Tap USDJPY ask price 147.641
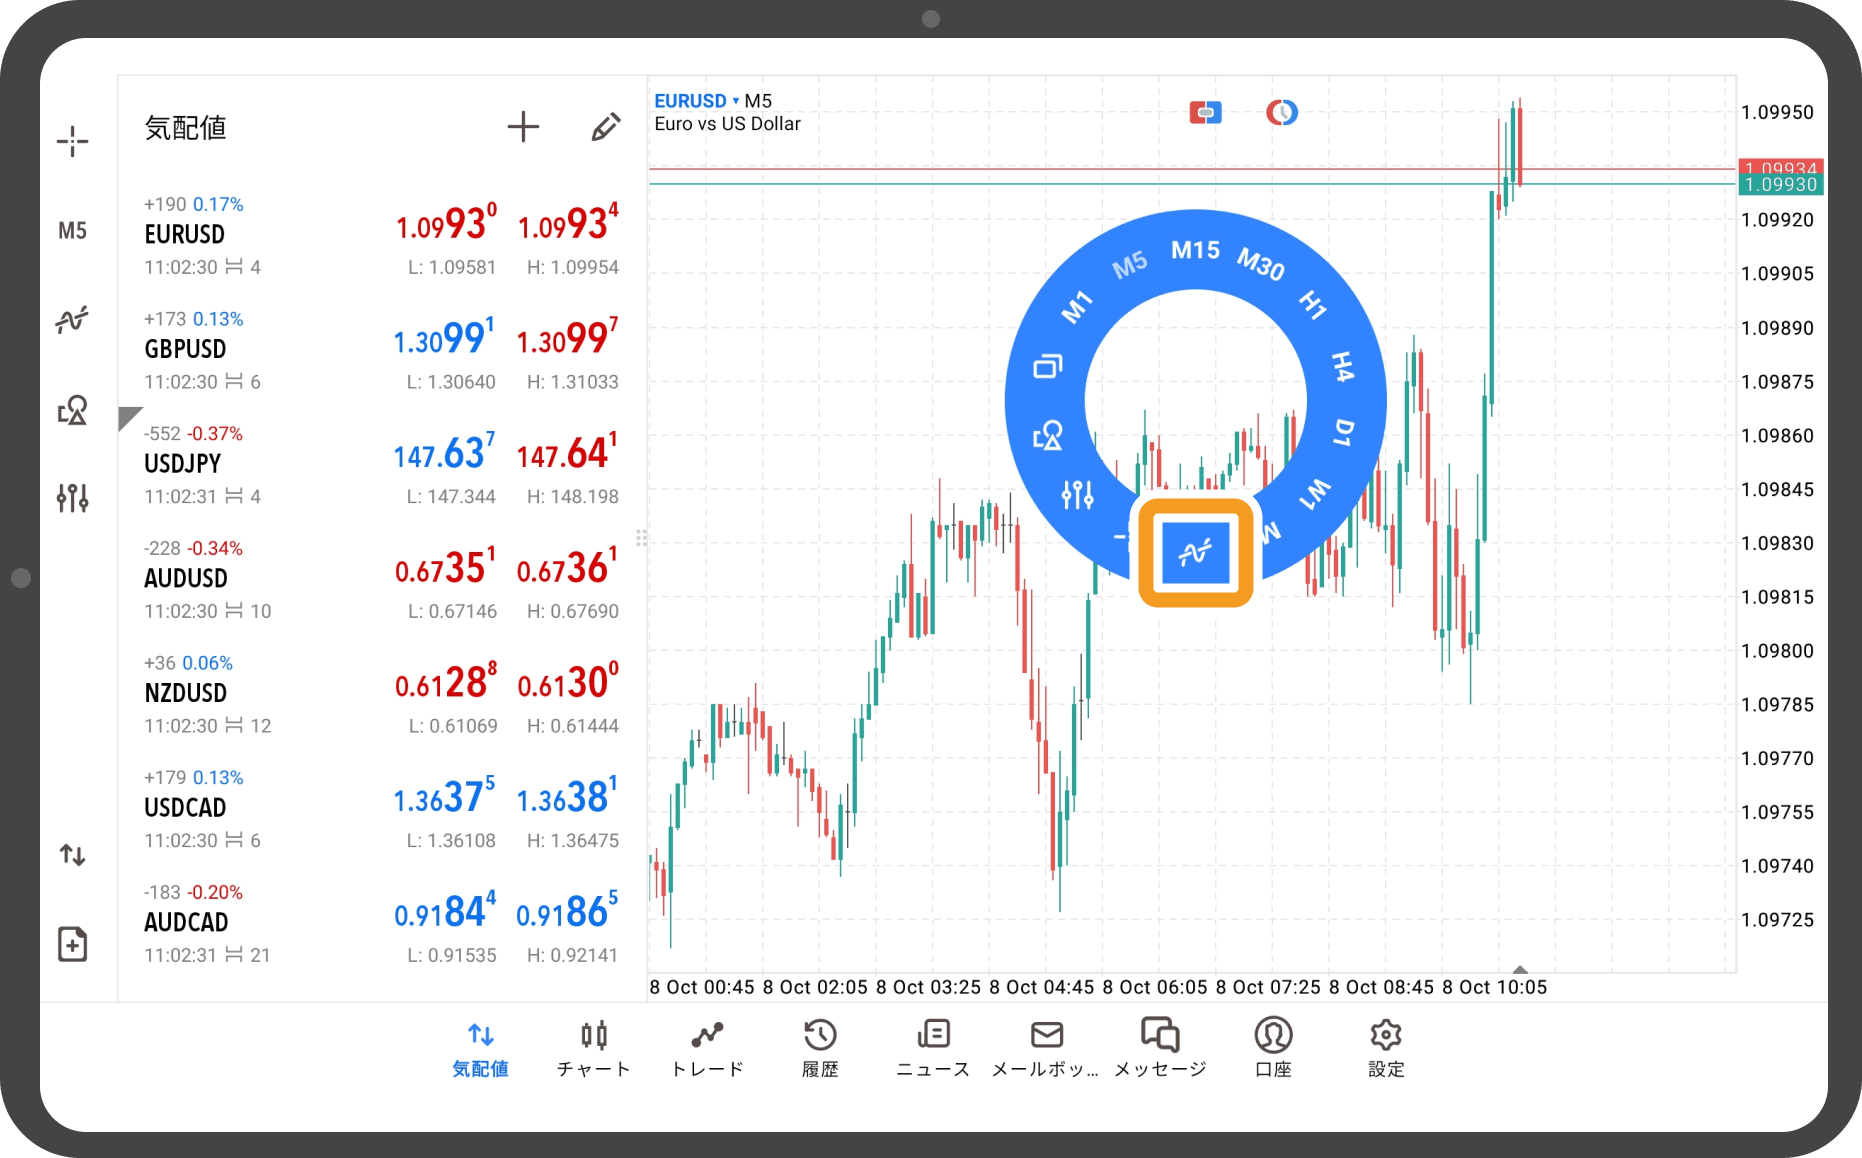This screenshot has width=1862, height=1158. tap(567, 453)
